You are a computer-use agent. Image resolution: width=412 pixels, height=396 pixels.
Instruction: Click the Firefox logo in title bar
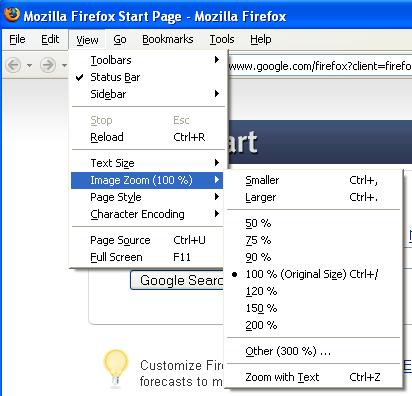12,15
